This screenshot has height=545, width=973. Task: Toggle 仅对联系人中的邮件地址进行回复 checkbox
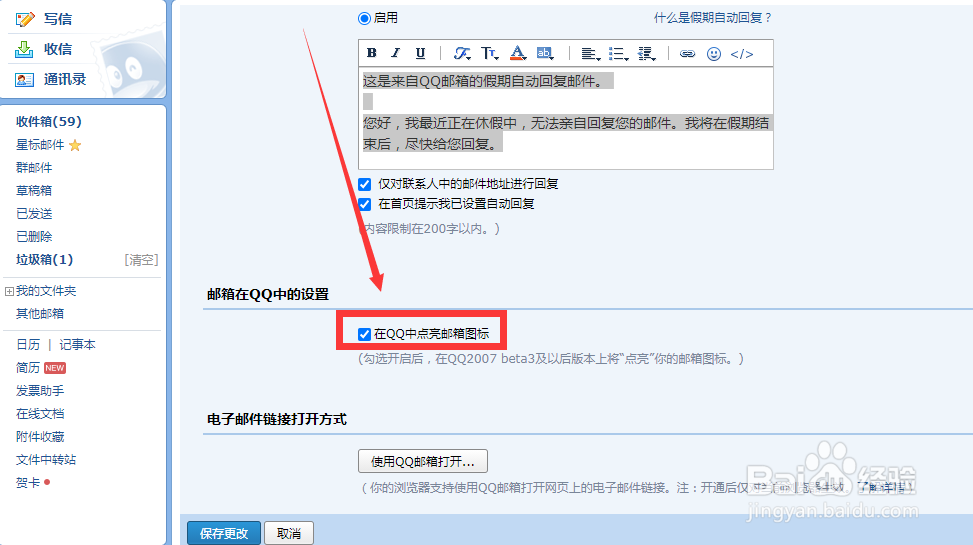point(364,184)
